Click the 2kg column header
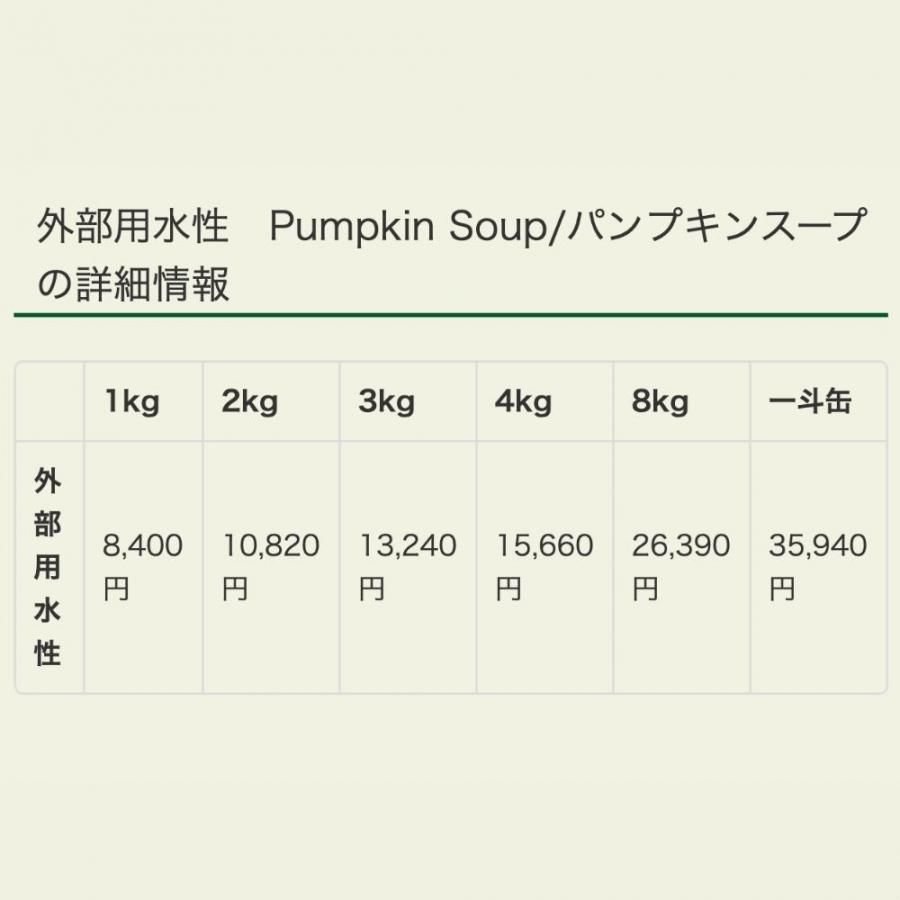Image resolution: width=900 pixels, height=900 pixels. 271,401
